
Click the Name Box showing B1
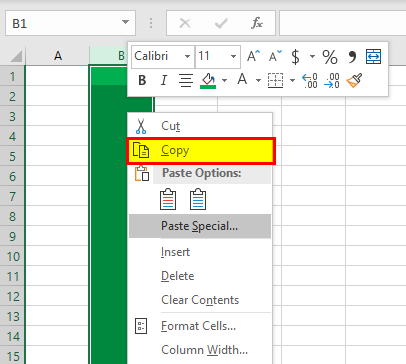pos(70,23)
